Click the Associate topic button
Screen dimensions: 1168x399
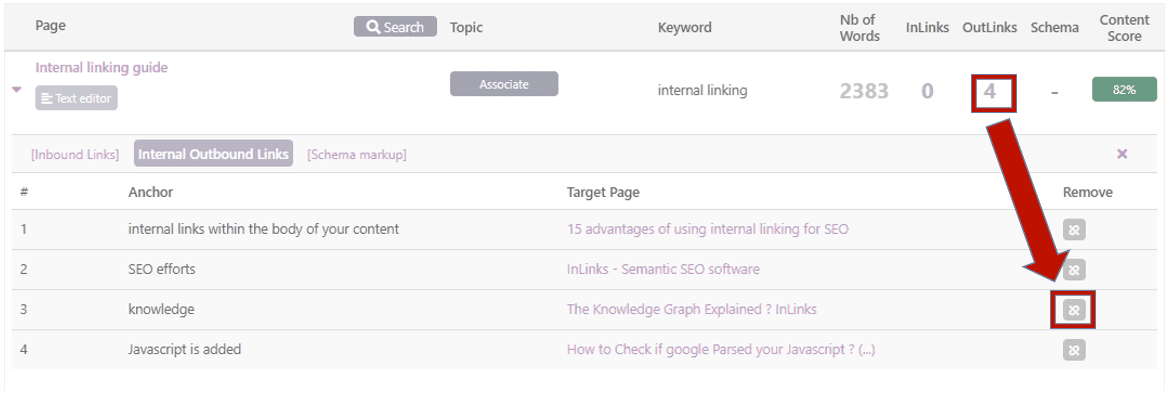coord(504,84)
